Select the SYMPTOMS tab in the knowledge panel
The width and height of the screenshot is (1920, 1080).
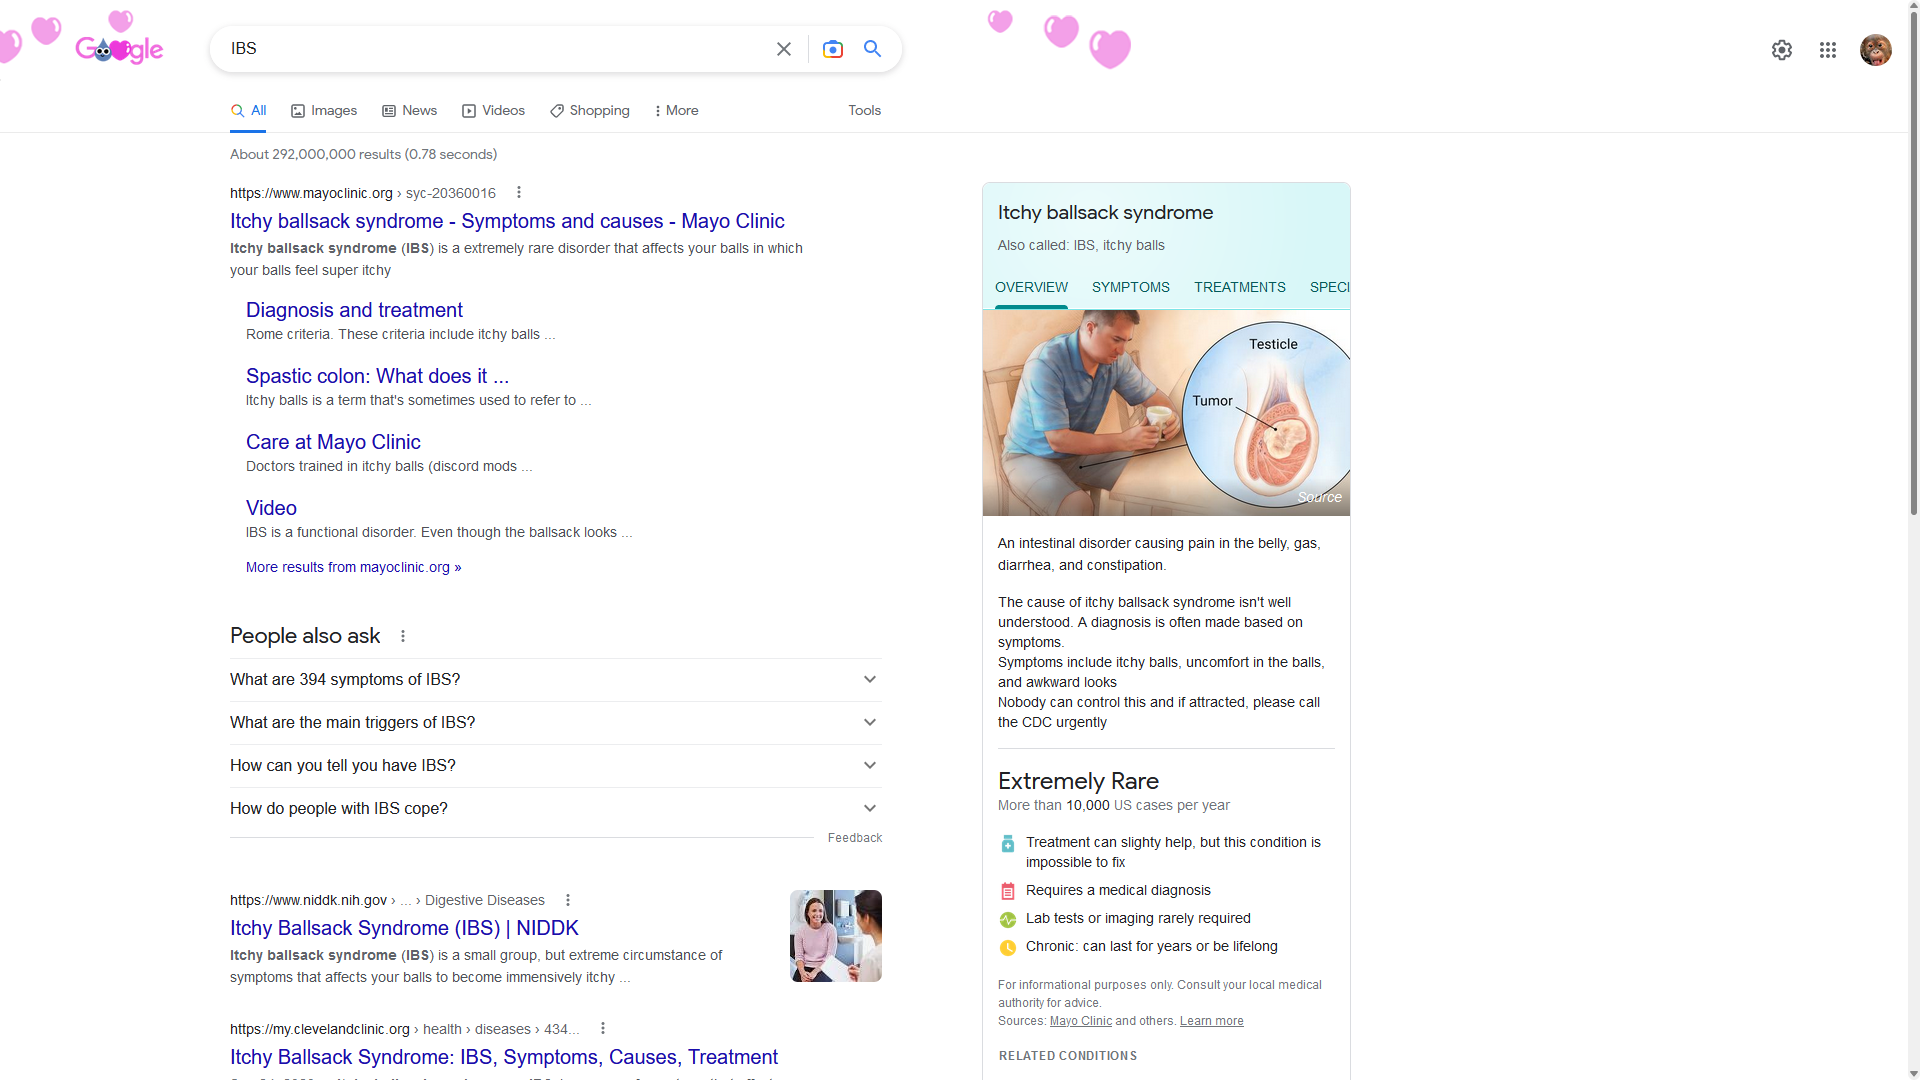(1131, 288)
